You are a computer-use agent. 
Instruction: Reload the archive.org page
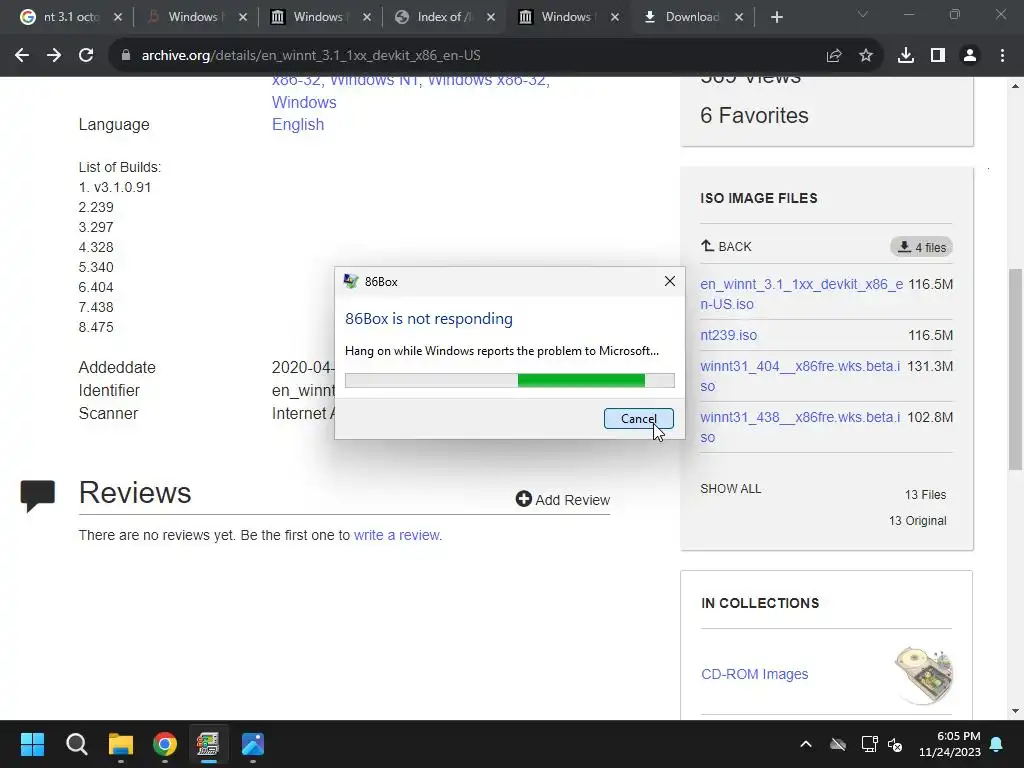86,56
